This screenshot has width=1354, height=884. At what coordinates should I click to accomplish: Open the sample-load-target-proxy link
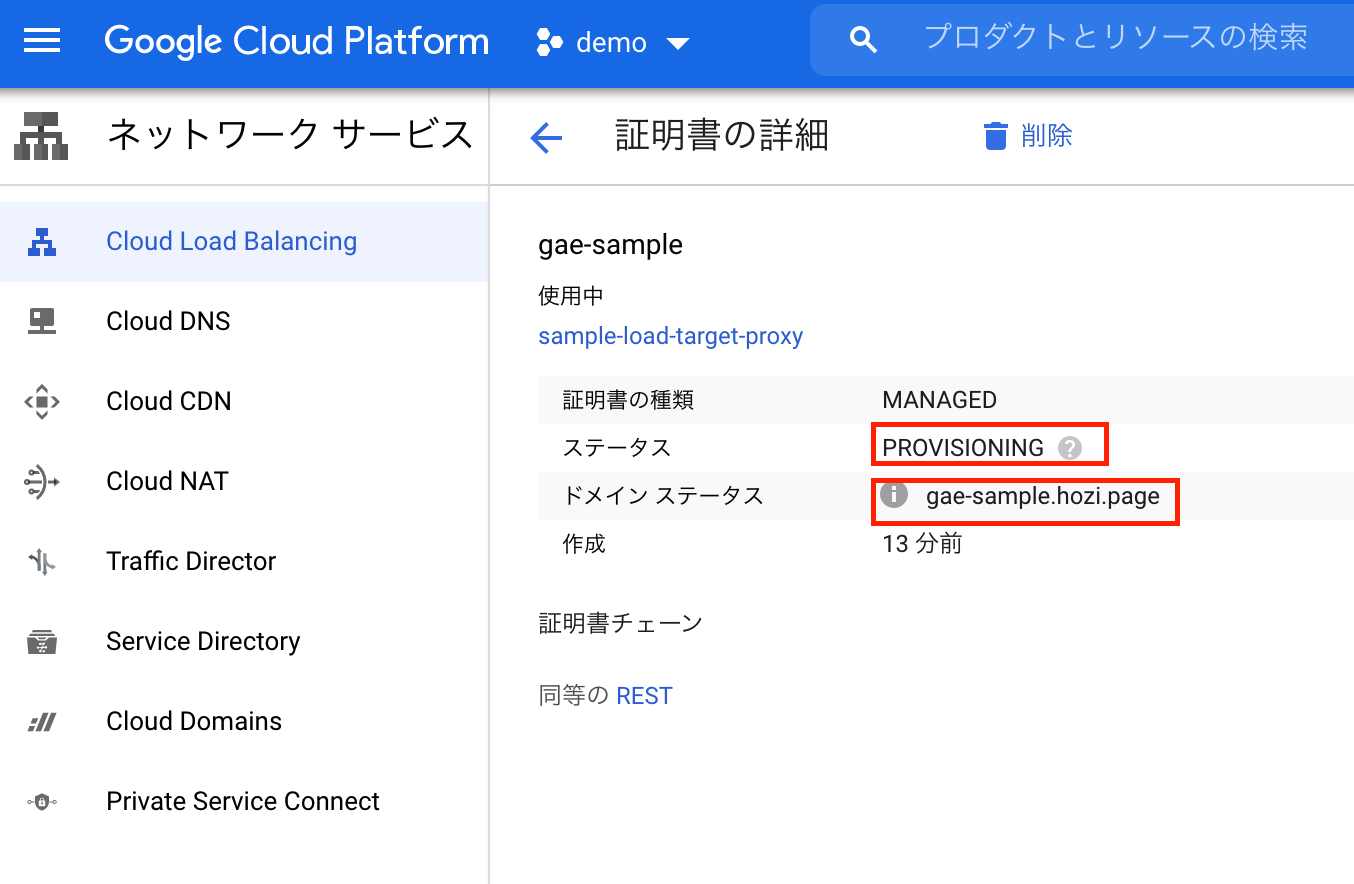click(x=671, y=336)
